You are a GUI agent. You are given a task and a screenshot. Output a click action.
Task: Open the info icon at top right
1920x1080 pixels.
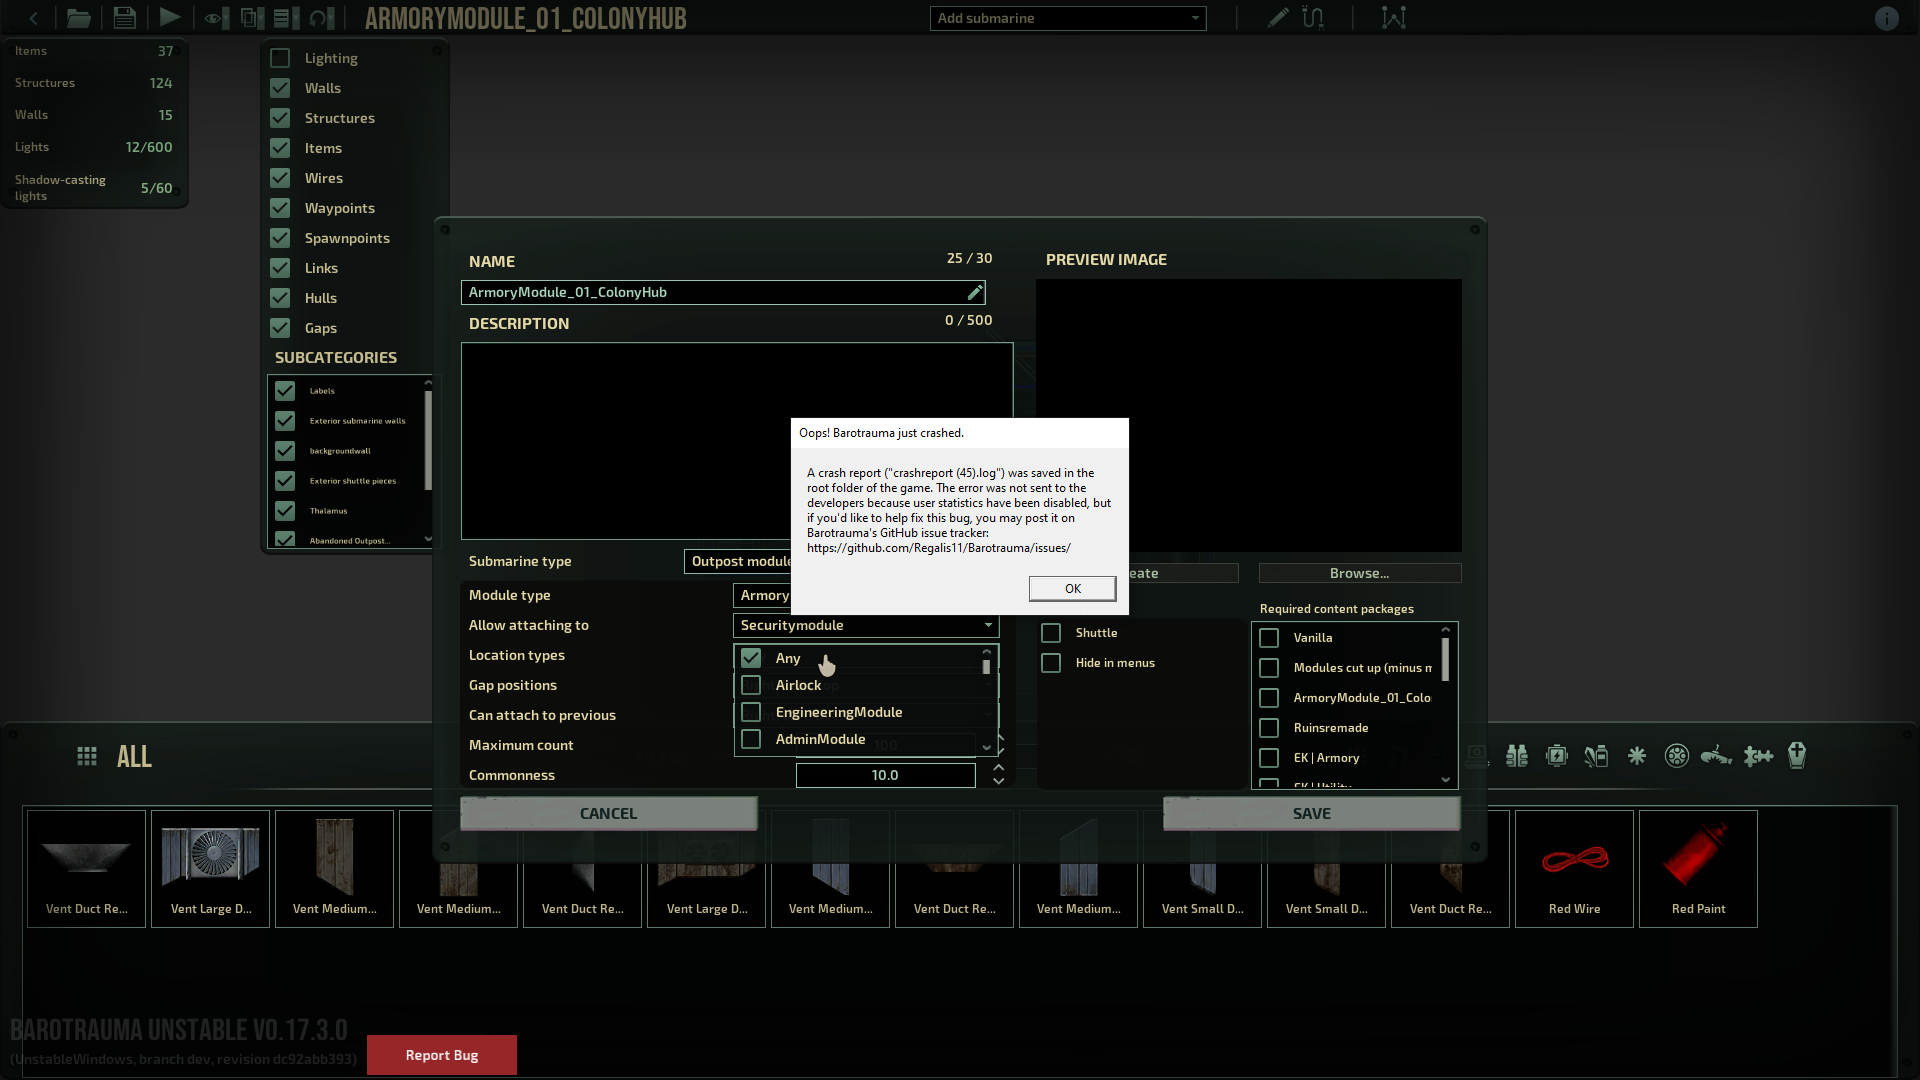(x=1886, y=18)
